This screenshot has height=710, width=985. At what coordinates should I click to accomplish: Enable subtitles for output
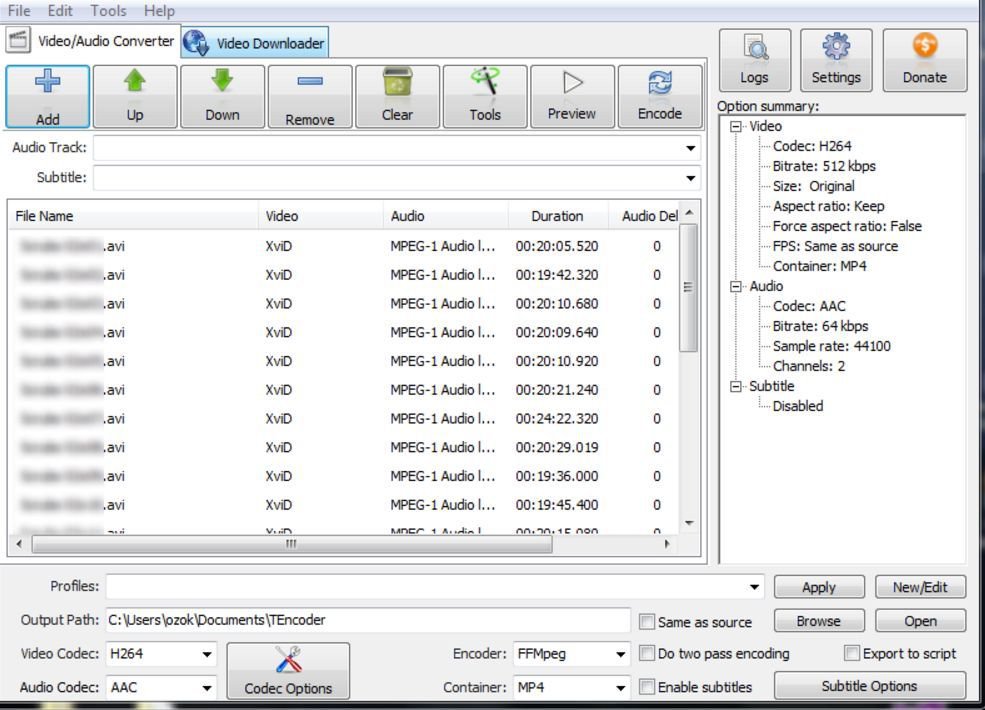(647, 687)
